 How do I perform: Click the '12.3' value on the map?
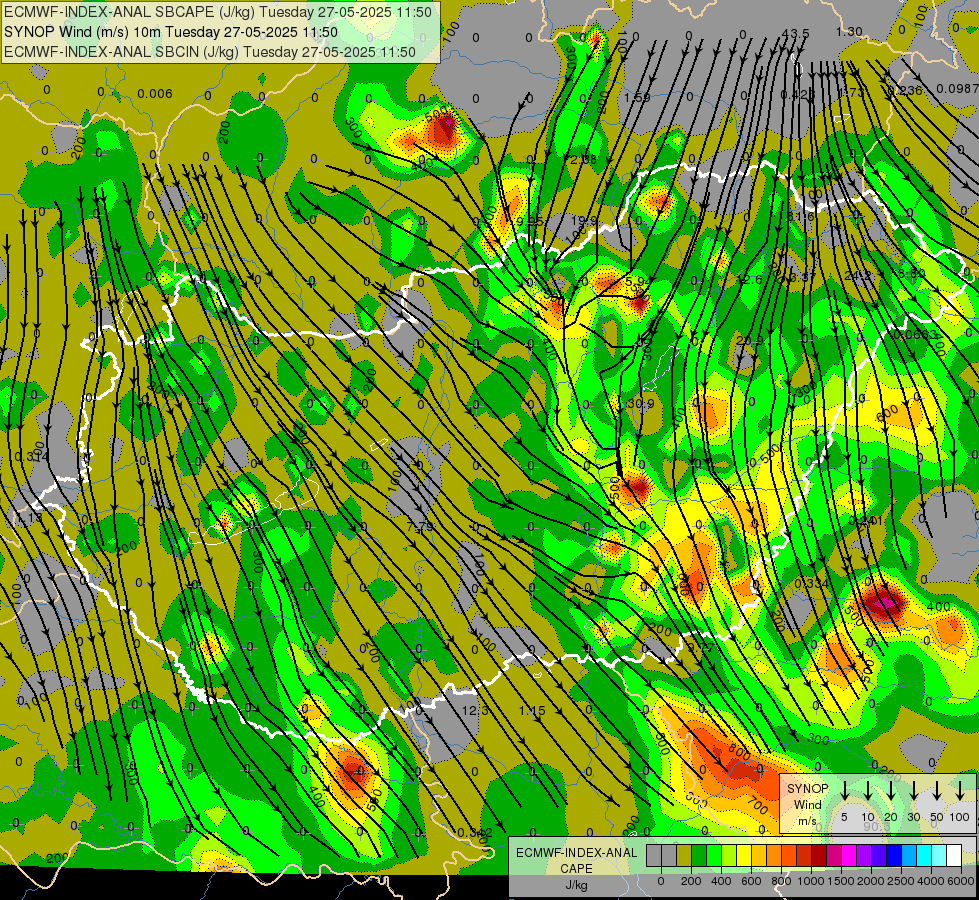[x=475, y=711]
